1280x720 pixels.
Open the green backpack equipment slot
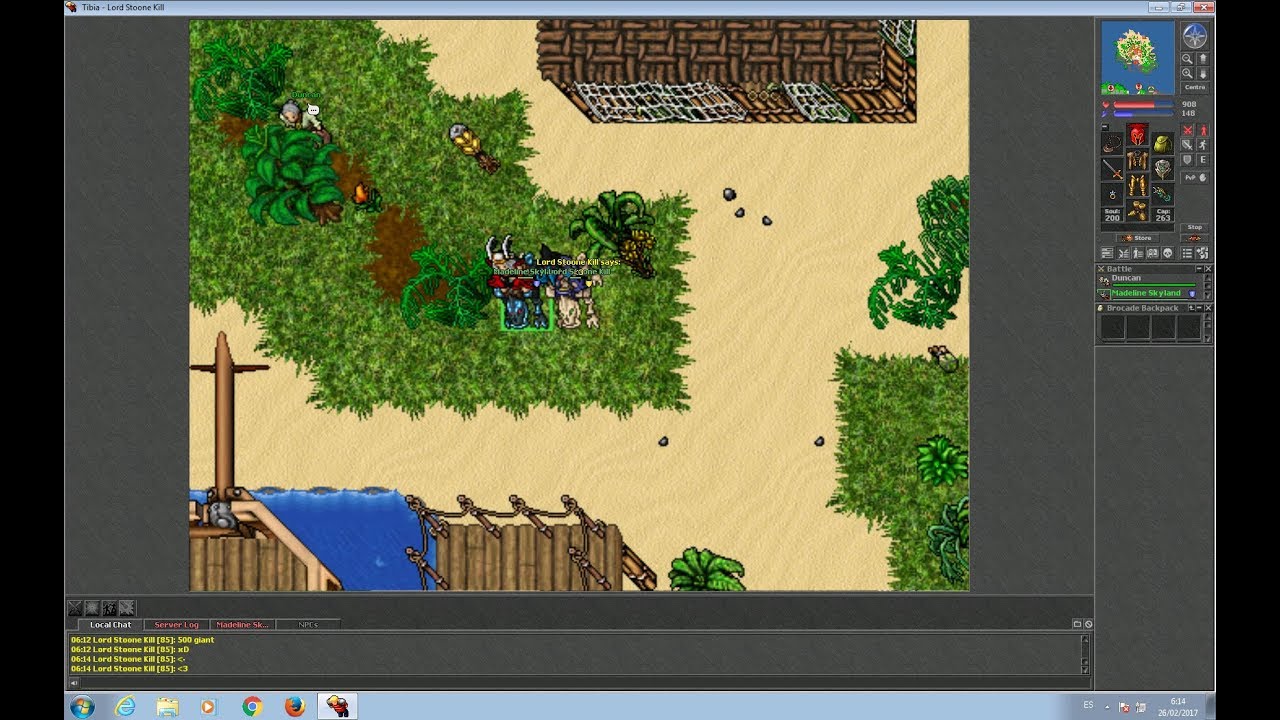point(1162,144)
